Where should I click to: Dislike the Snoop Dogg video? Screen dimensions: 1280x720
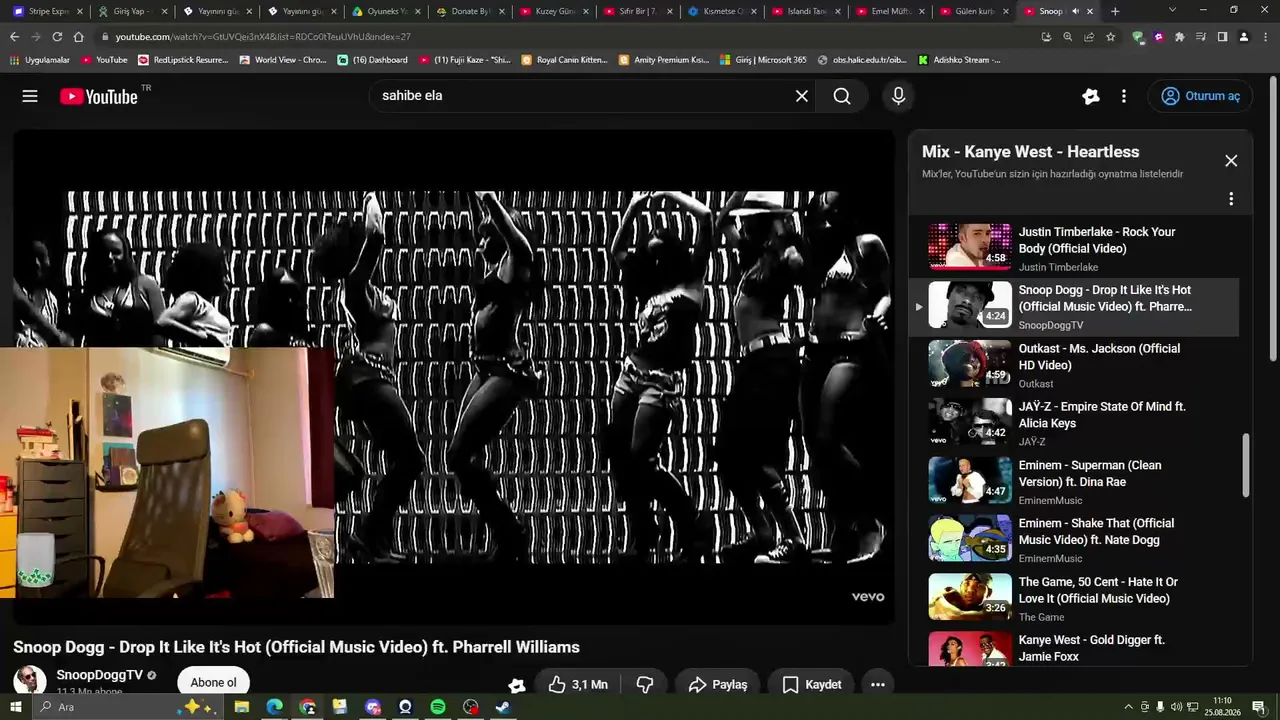pyautogui.click(x=645, y=685)
